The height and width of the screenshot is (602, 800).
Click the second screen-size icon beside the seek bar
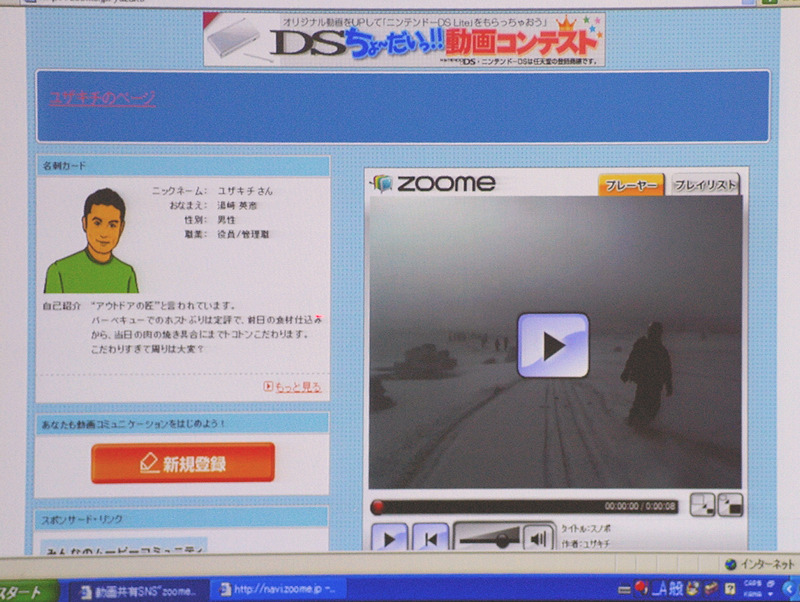[x=730, y=505]
